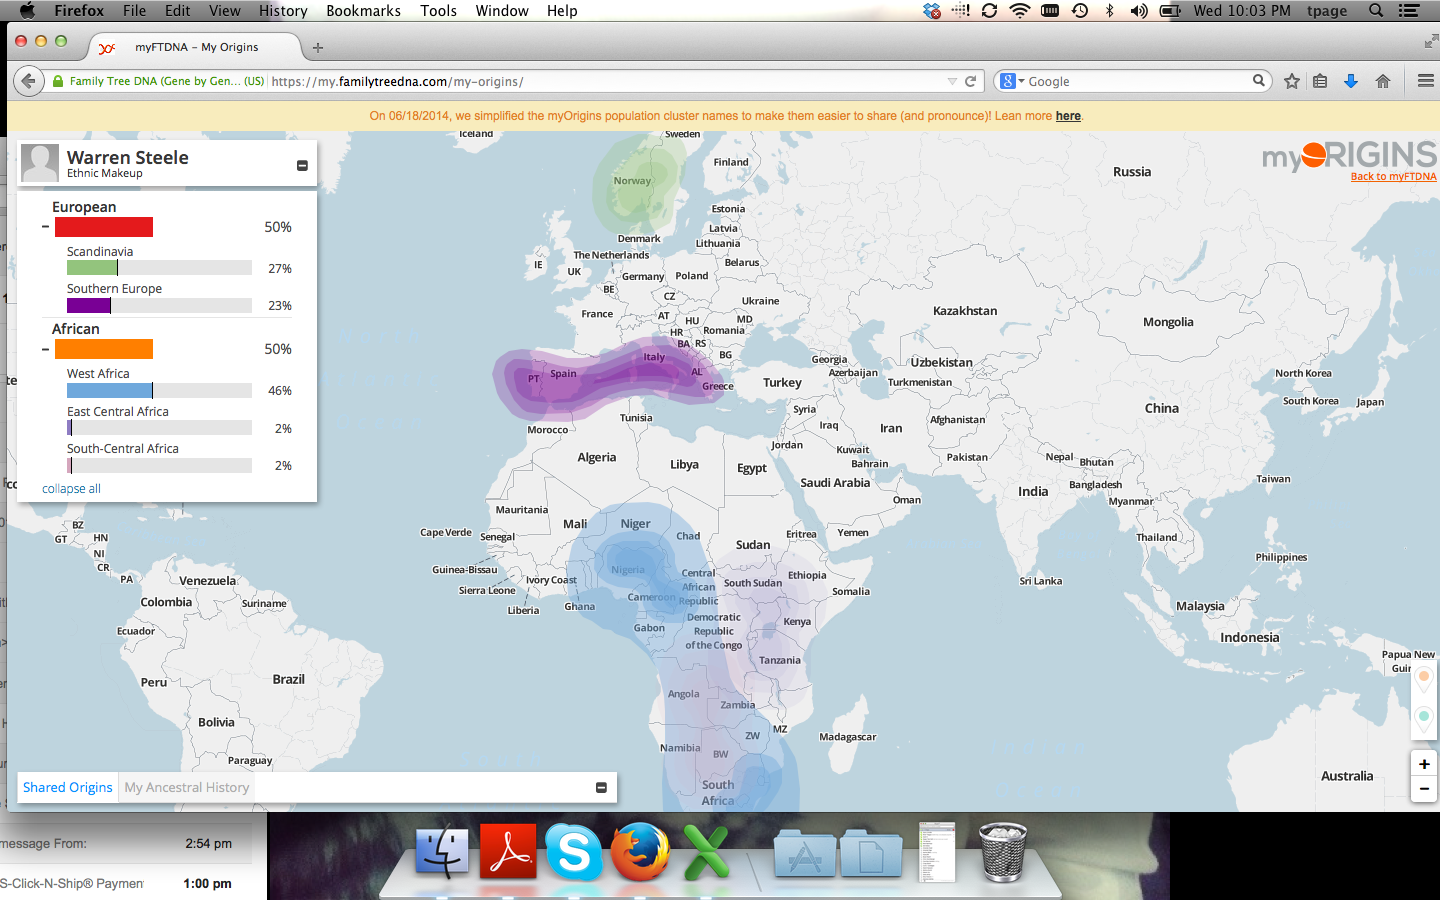The image size is (1440, 900).
Task: Collapse the African ancestry group
Action: (45, 349)
